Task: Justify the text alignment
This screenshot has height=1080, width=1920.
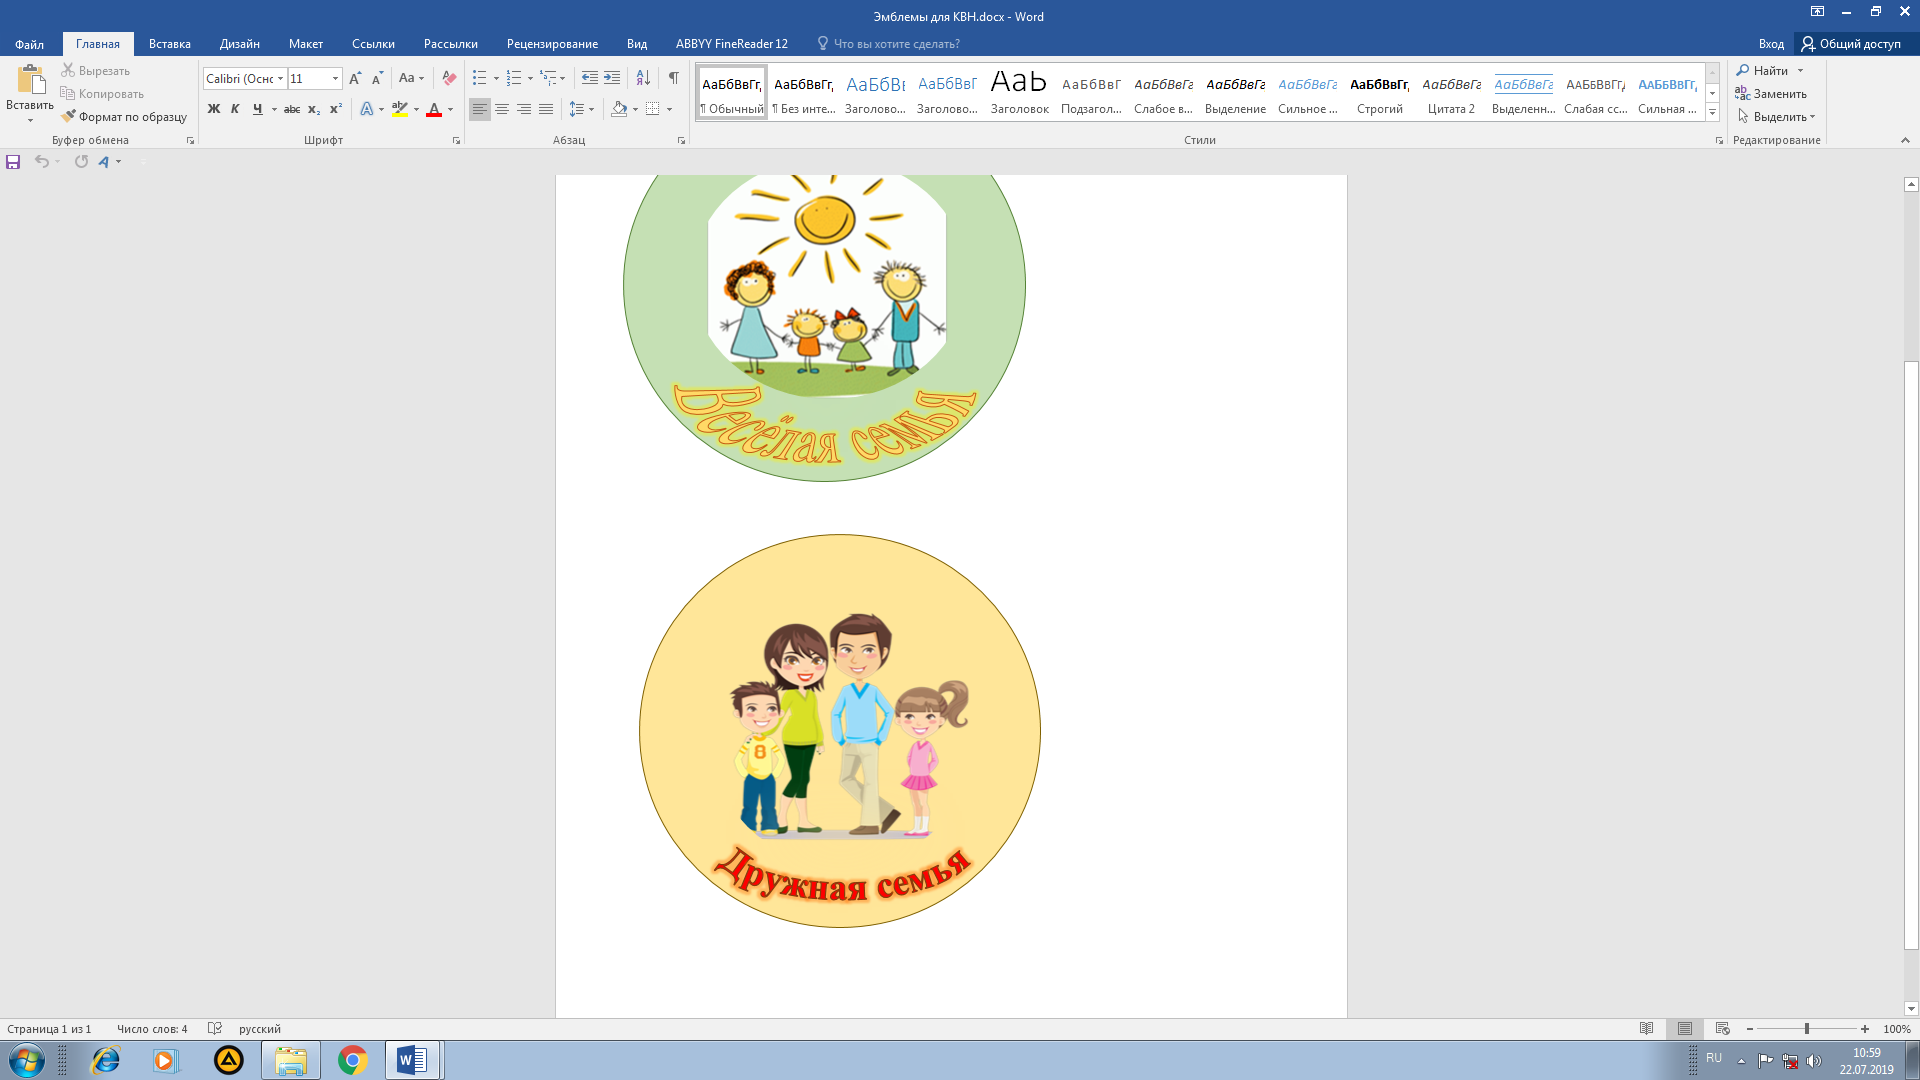Action: tap(546, 109)
